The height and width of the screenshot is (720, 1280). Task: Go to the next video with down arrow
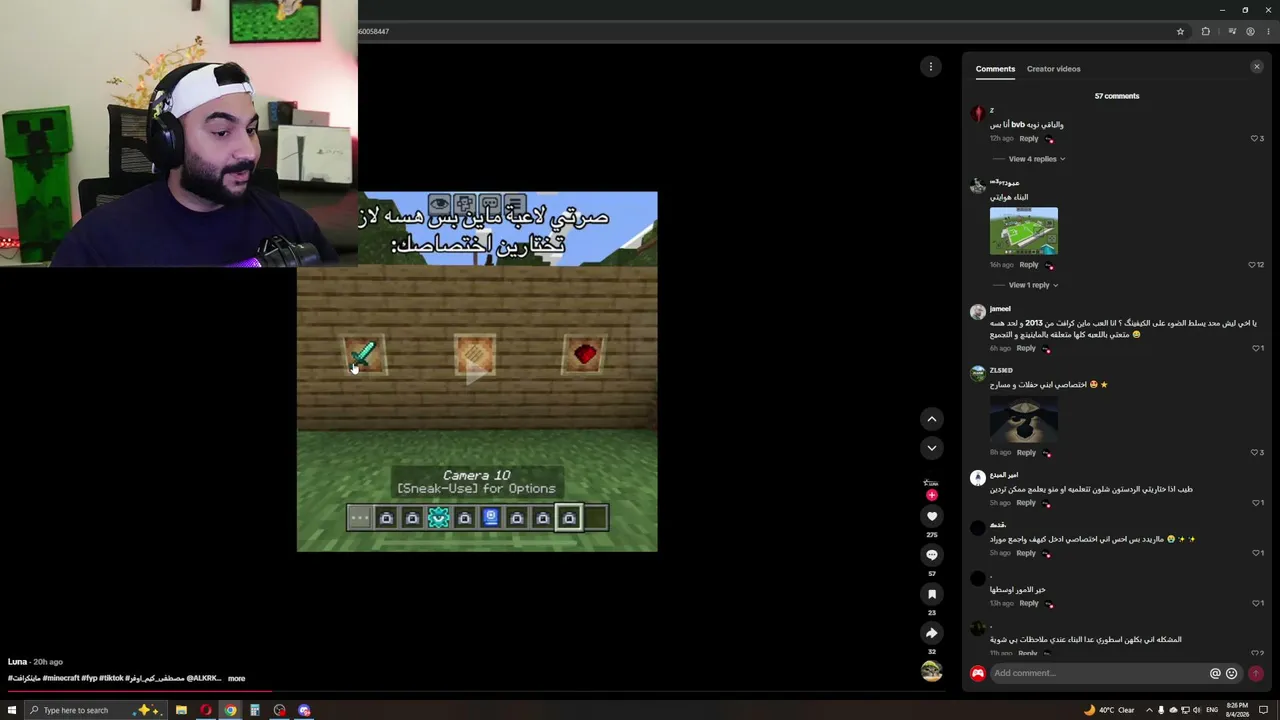931,448
